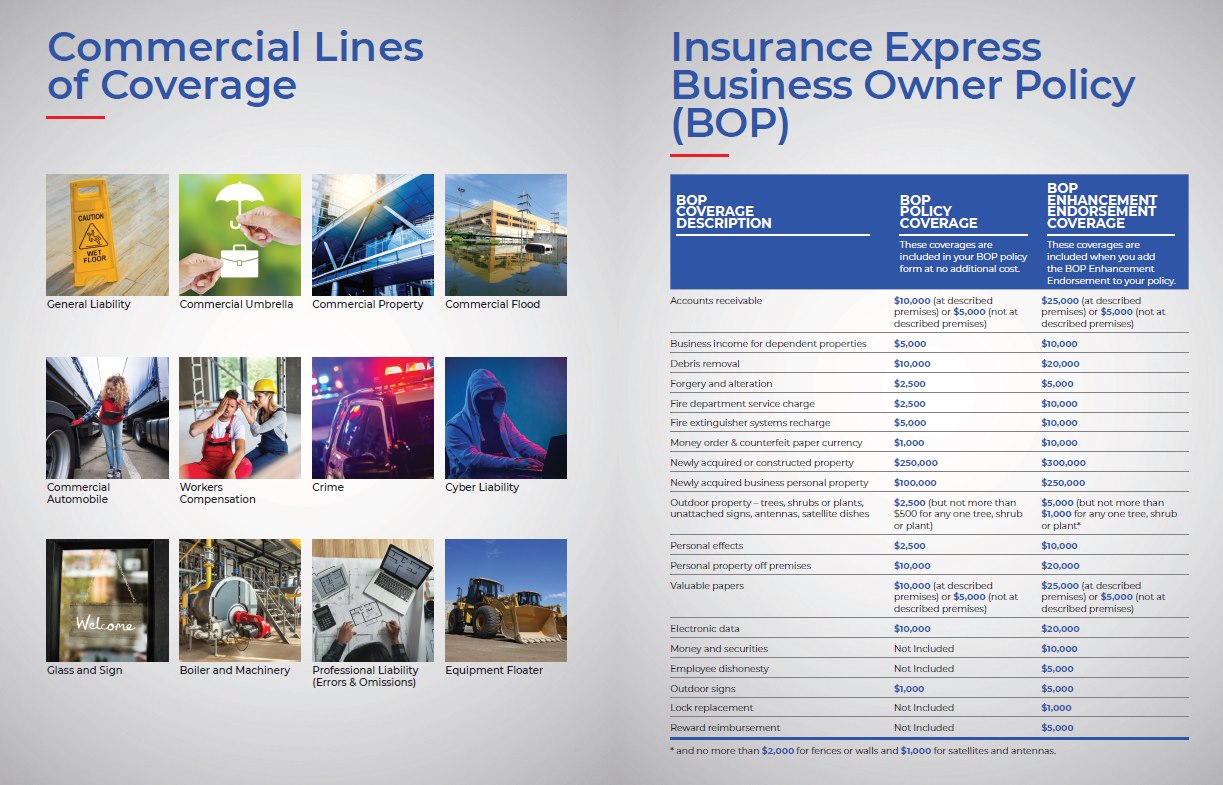
Task: Click the 'Lock replacement' row label
Action: click(x=712, y=708)
